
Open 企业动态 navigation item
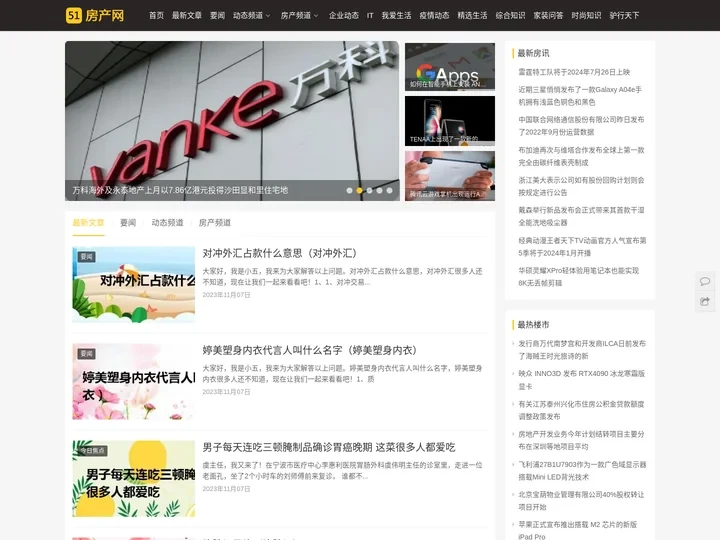coord(343,16)
